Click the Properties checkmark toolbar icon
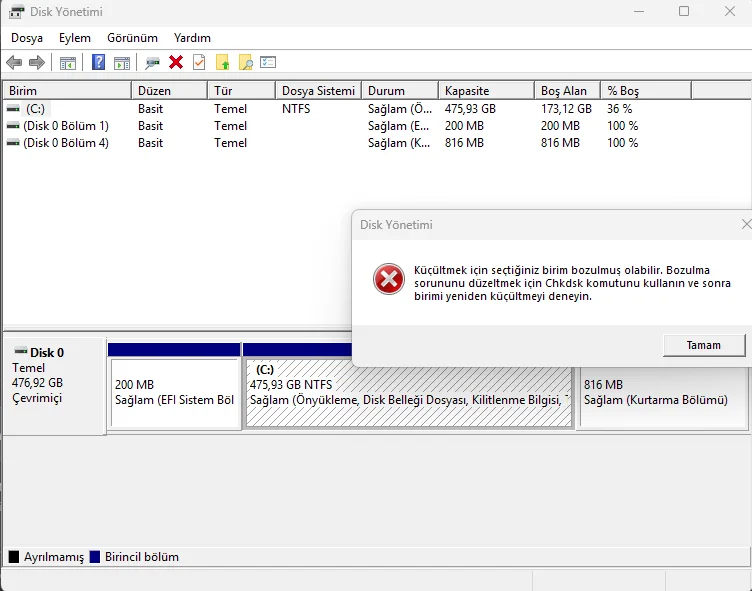 pyautogui.click(x=199, y=62)
